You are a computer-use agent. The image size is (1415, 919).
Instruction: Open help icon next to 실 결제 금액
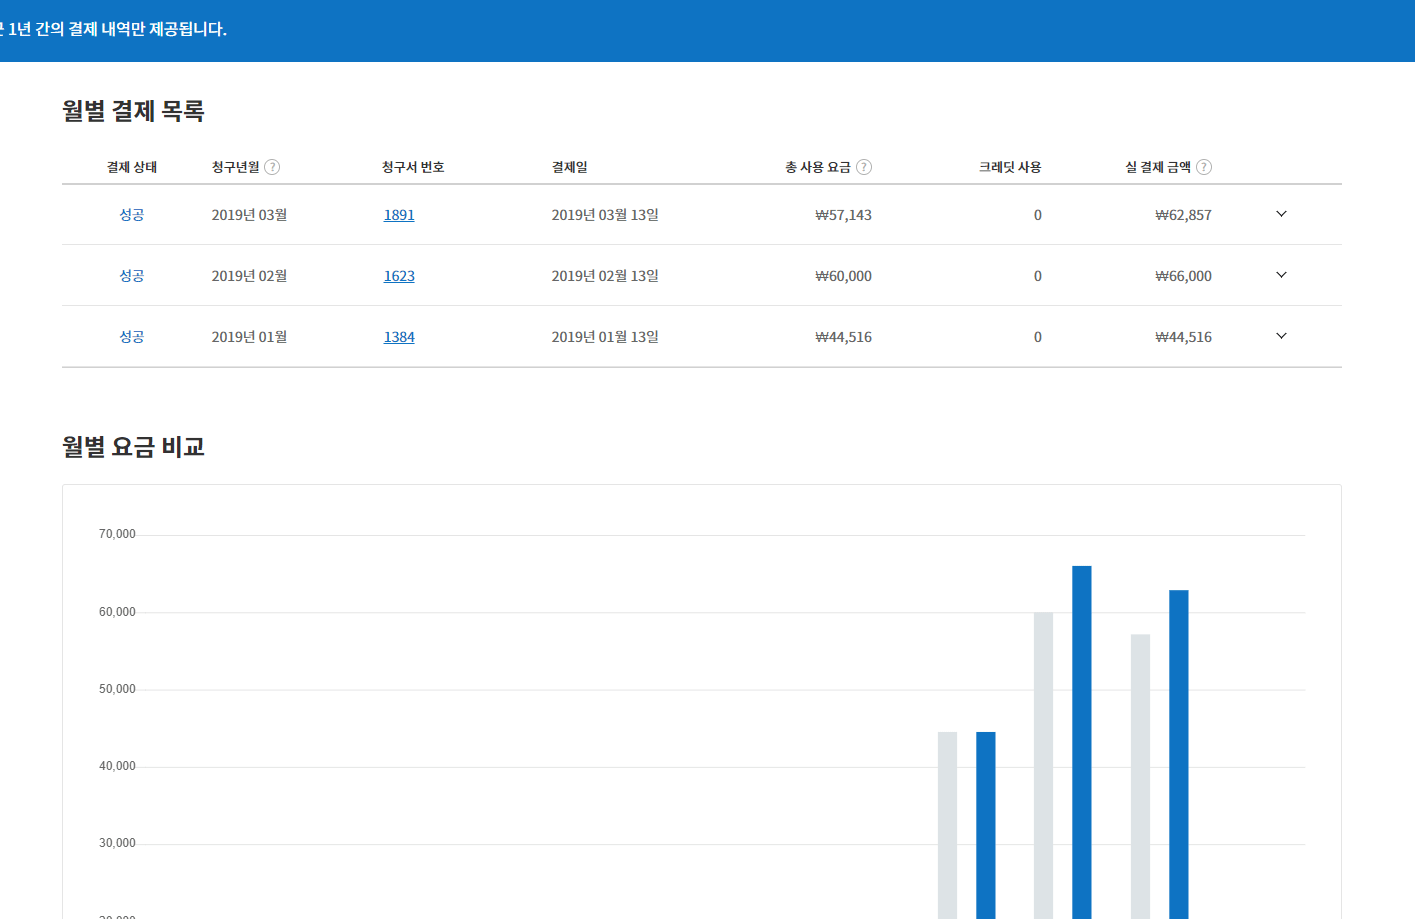click(1204, 167)
